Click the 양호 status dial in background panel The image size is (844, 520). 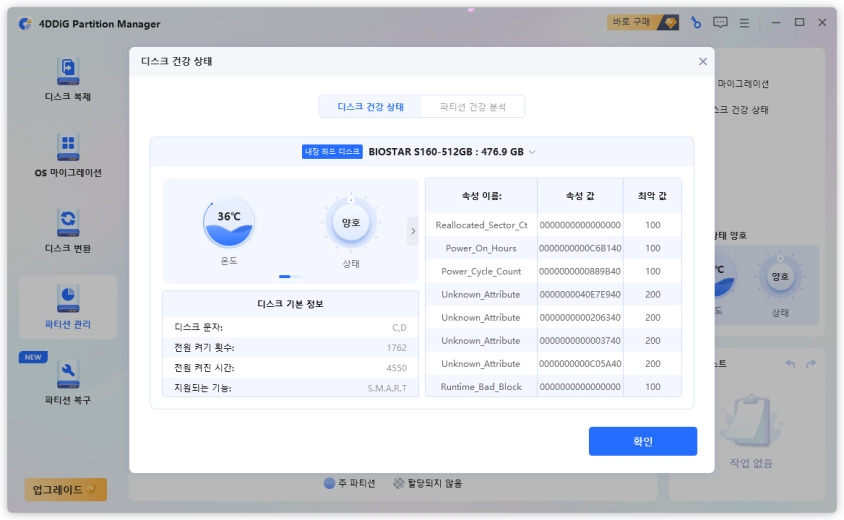[780, 277]
